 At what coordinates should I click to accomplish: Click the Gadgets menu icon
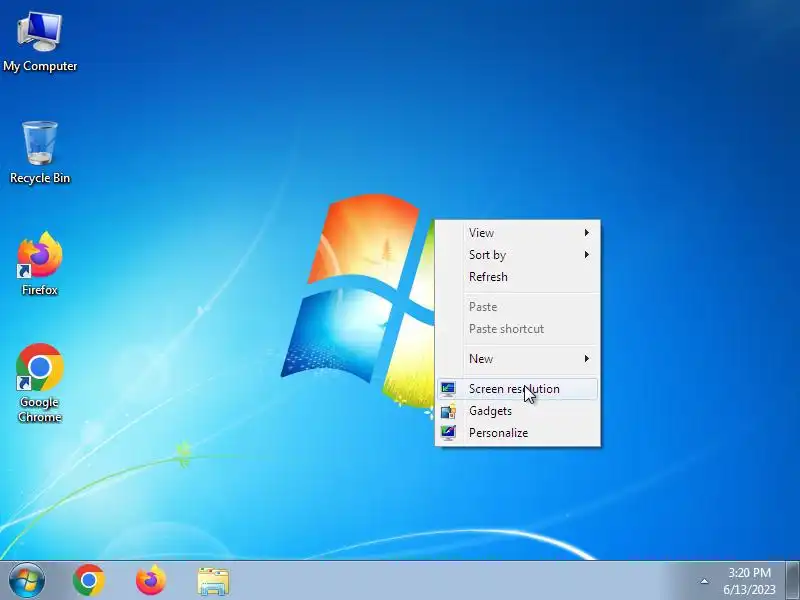448,411
